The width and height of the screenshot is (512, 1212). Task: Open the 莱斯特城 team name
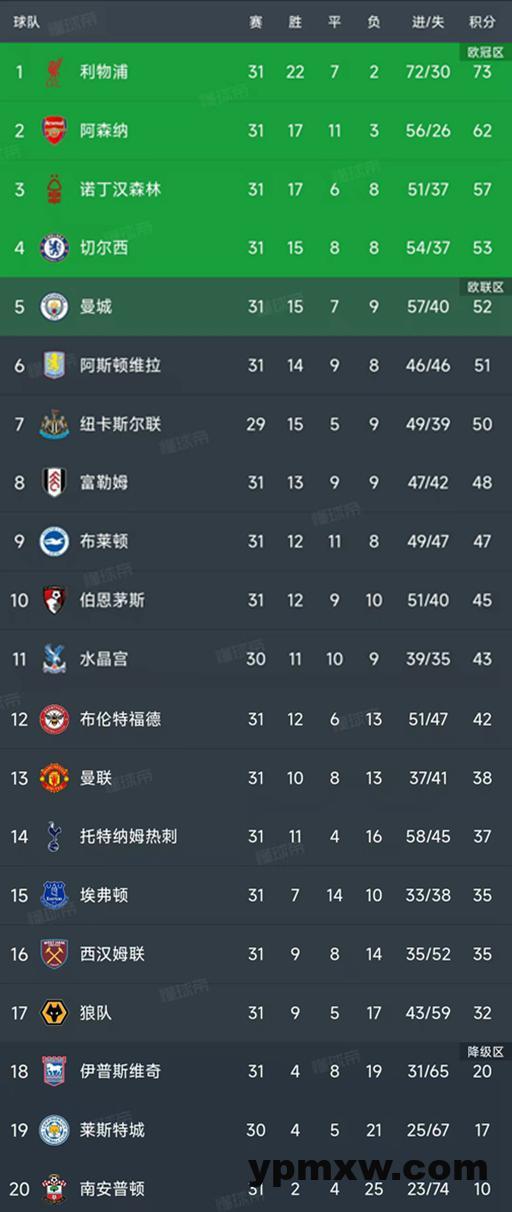pos(112,1130)
